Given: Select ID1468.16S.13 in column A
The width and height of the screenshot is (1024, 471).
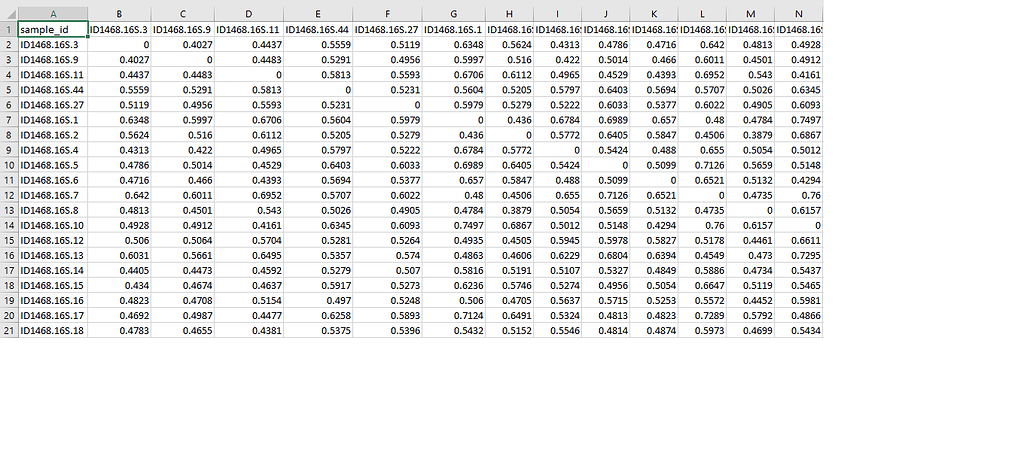Looking at the screenshot, I should (x=53, y=255).
